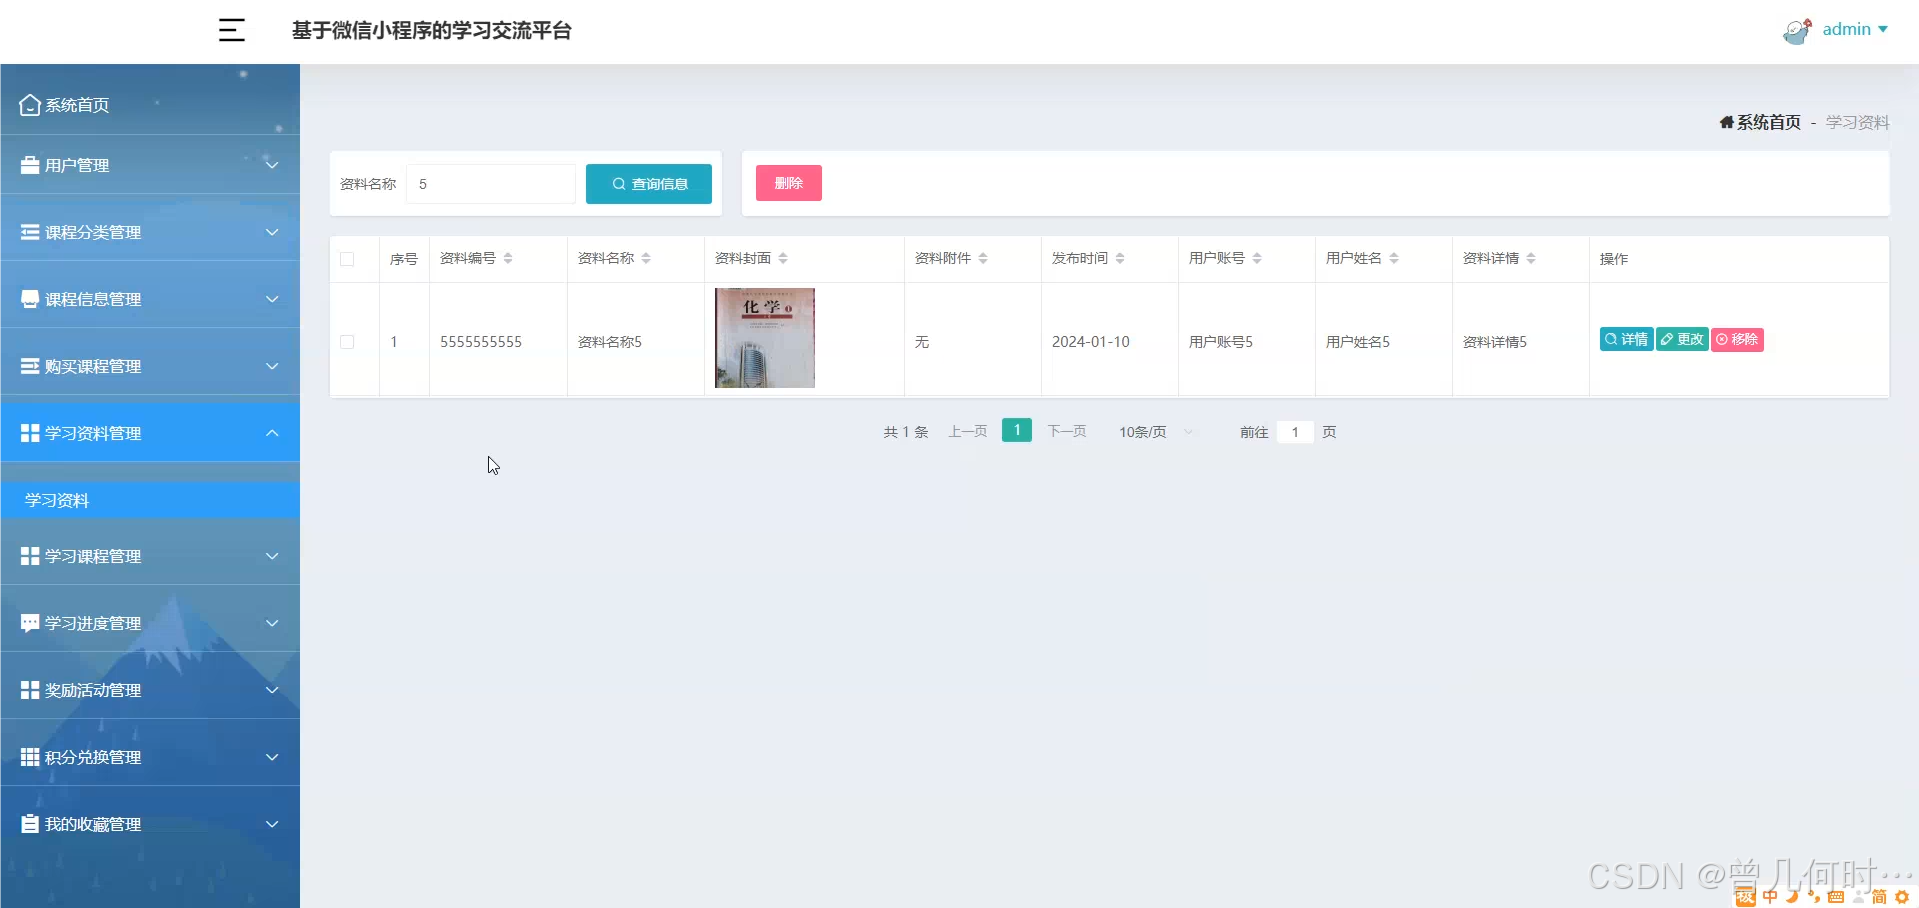The width and height of the screenshot is (1919, 908).
Task: Sort by 资料编号 column arrows
Action: (508, 258)
